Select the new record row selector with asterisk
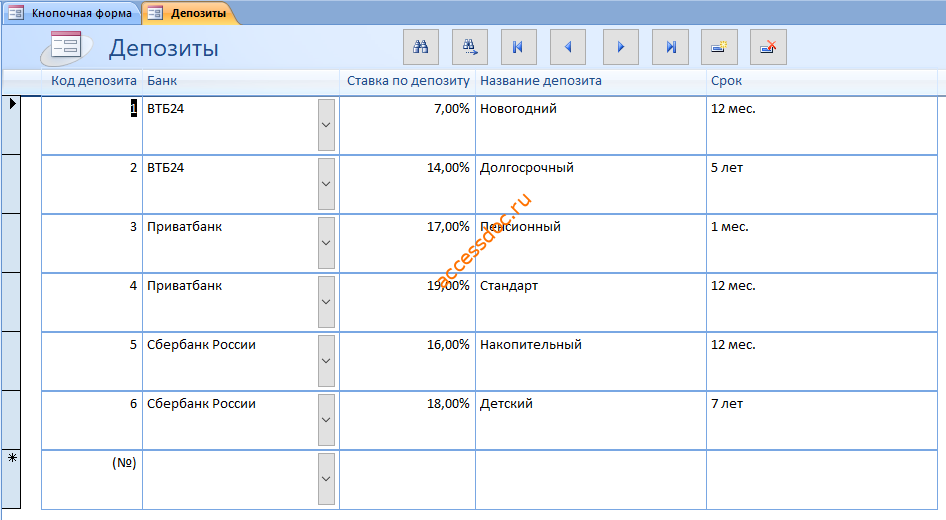The image size is (946, 520). [11, 479]
